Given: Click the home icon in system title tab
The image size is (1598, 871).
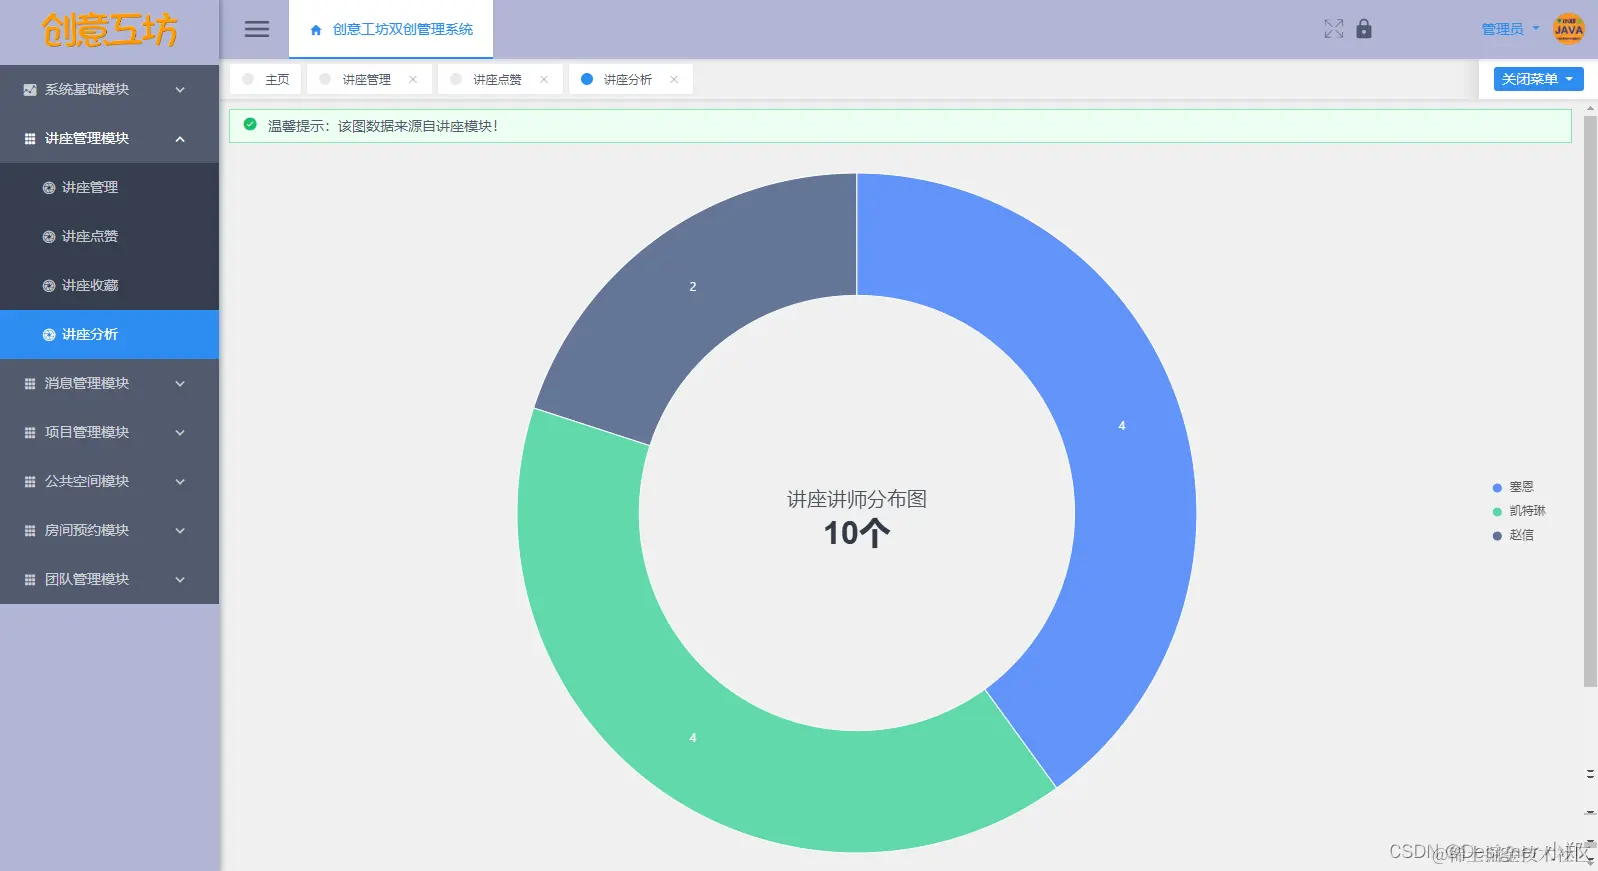Looking at the screenshot, I should (x=316, y=30).
